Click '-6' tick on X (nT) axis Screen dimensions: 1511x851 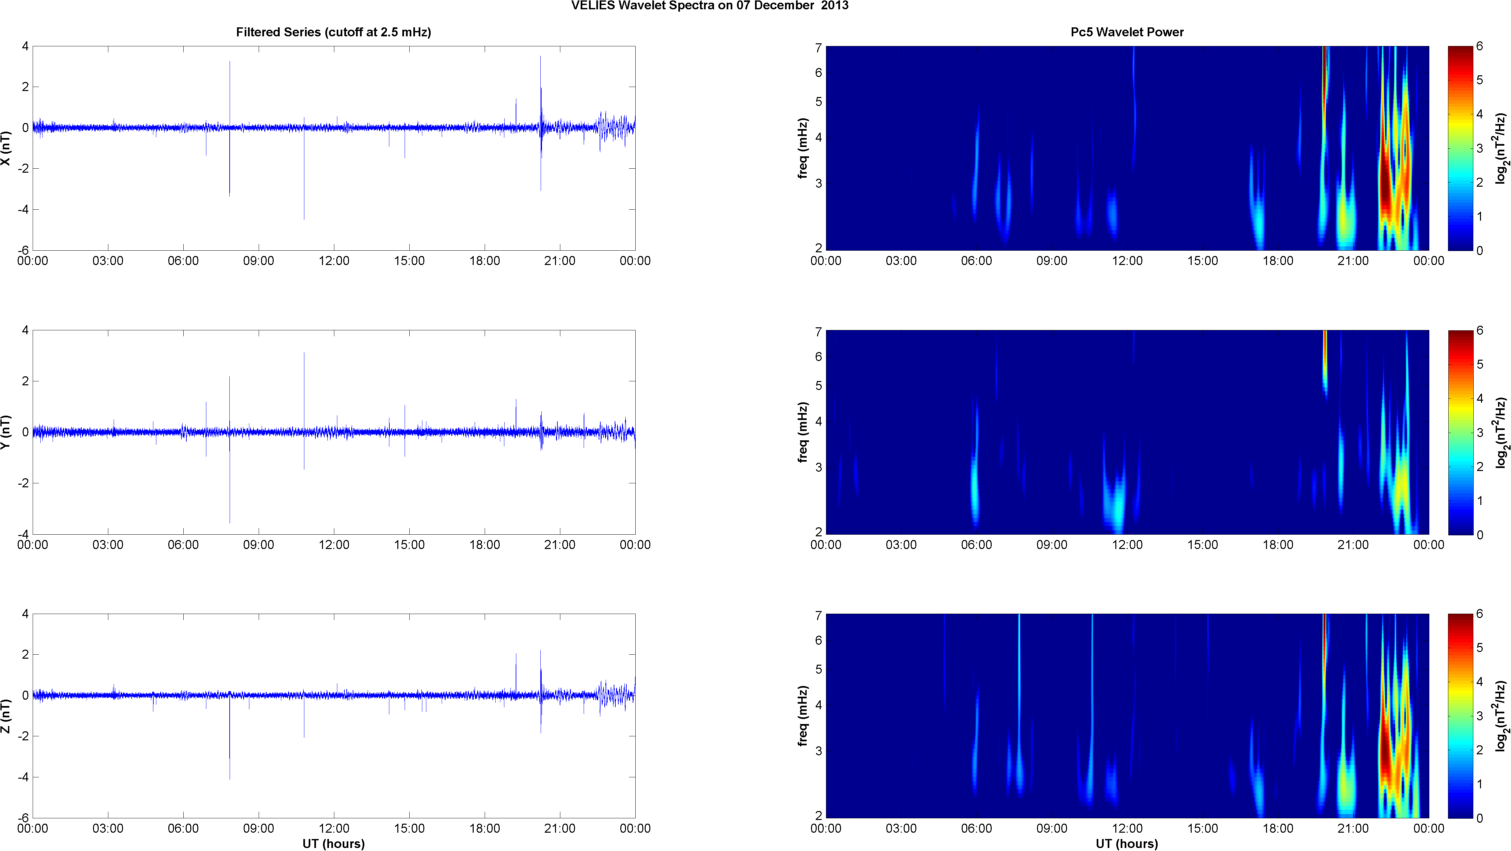[22, 250]
